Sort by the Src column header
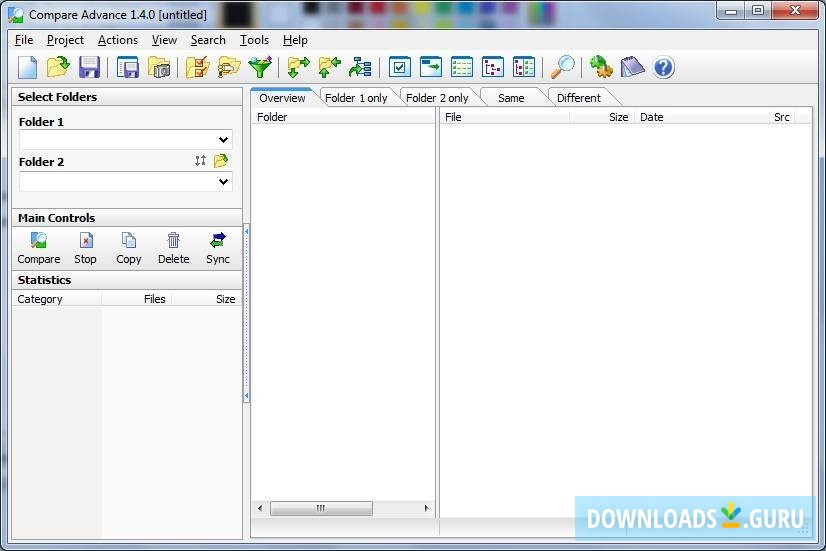This screenshot has width=826, height=551. point(782,117)
